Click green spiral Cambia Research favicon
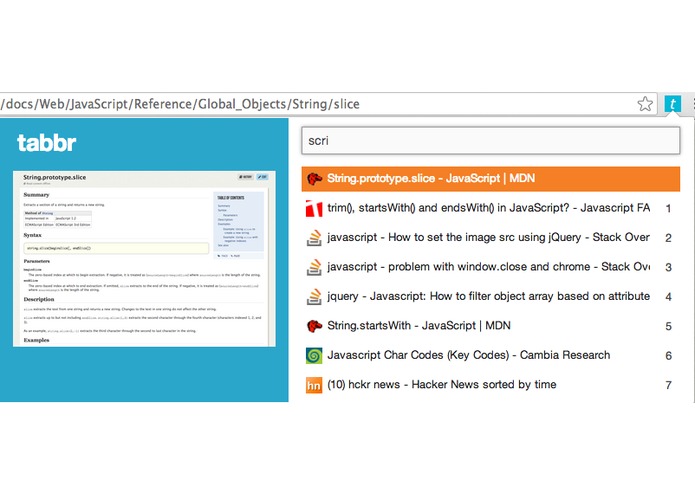 tap(314, 355)
